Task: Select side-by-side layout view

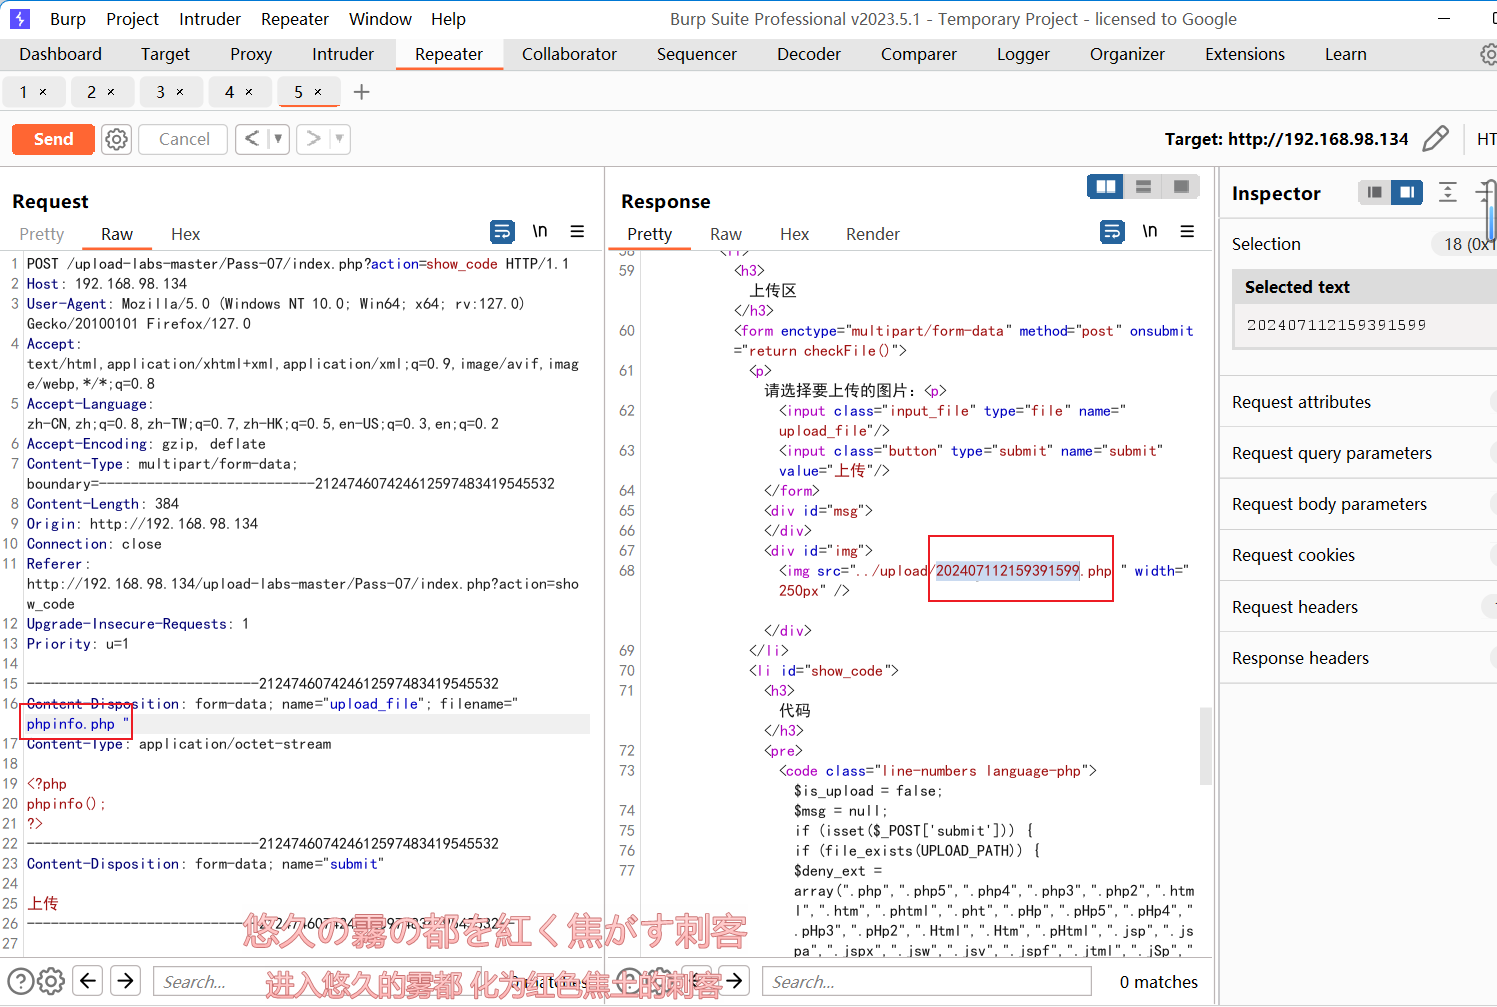Action: click(1105, 187)
